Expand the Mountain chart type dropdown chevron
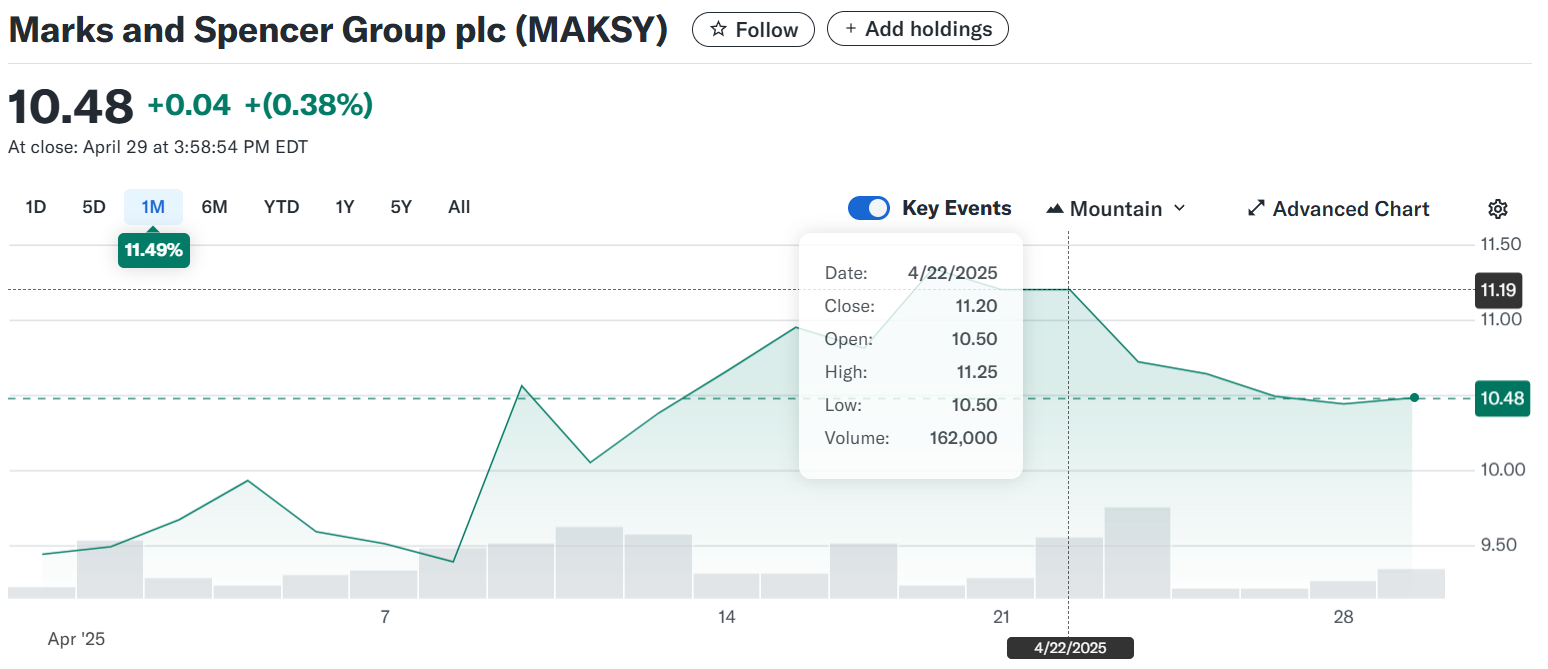 coord(1179,208)
